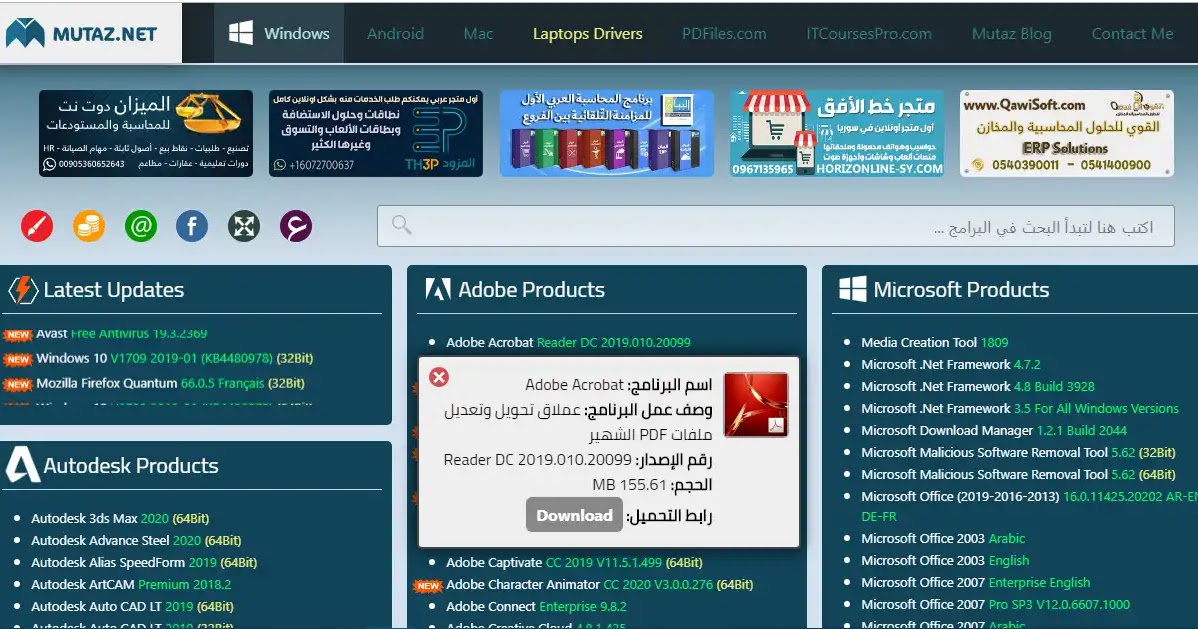Viewport: 1198px width, 629px height.
Task: Open the TH3P store banner ad
Action: [376, 133]
